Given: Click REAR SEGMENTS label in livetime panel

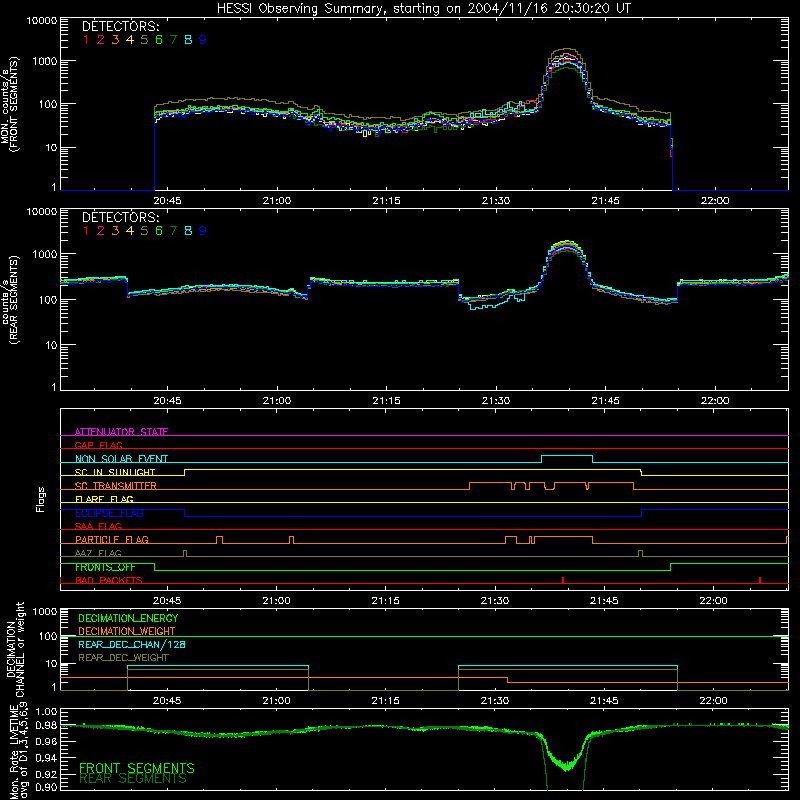Looking at the screenshot, I should click(x=133, y=779).
